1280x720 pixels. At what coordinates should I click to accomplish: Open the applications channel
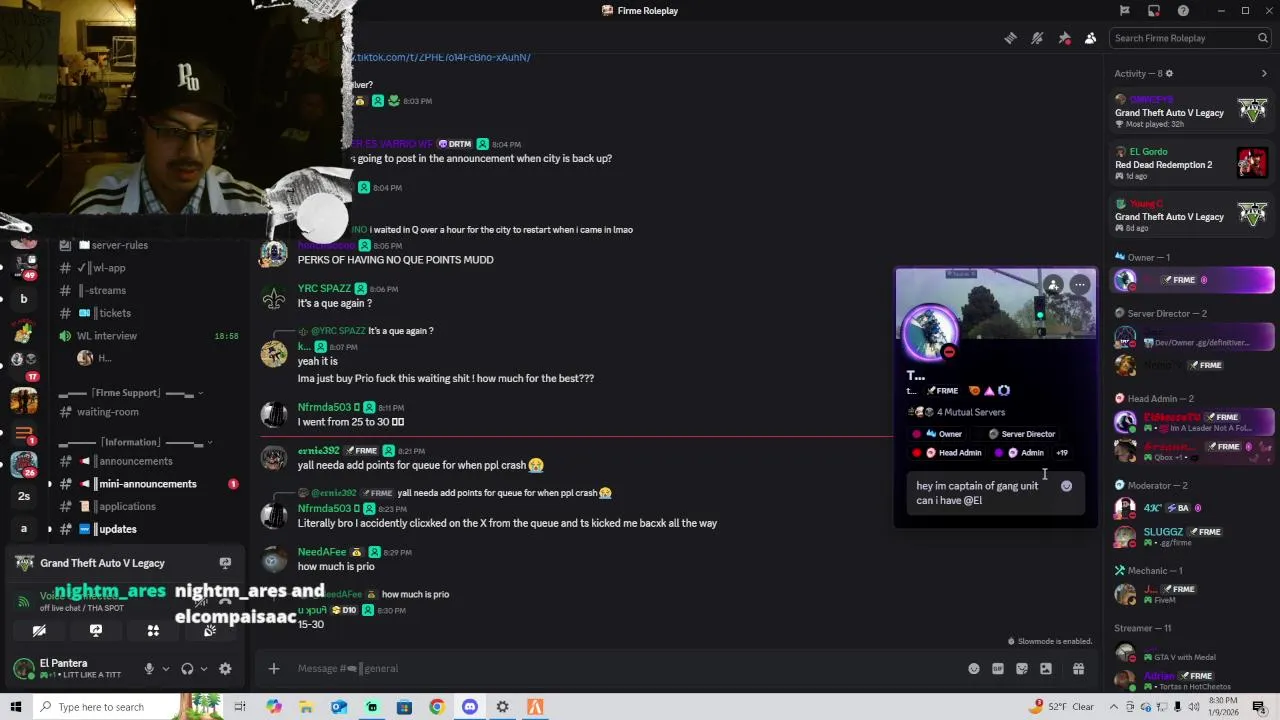[150, 507]
